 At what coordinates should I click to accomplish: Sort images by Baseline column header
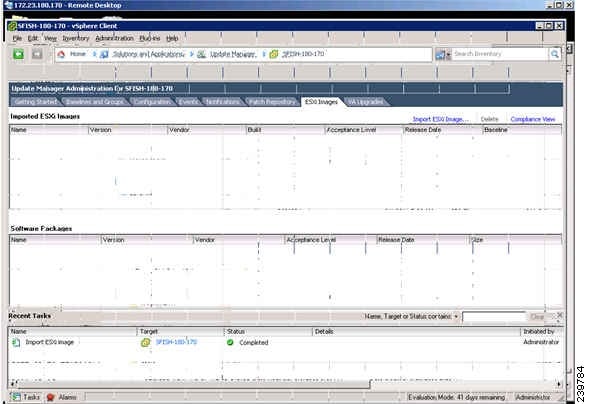[522, 130]
